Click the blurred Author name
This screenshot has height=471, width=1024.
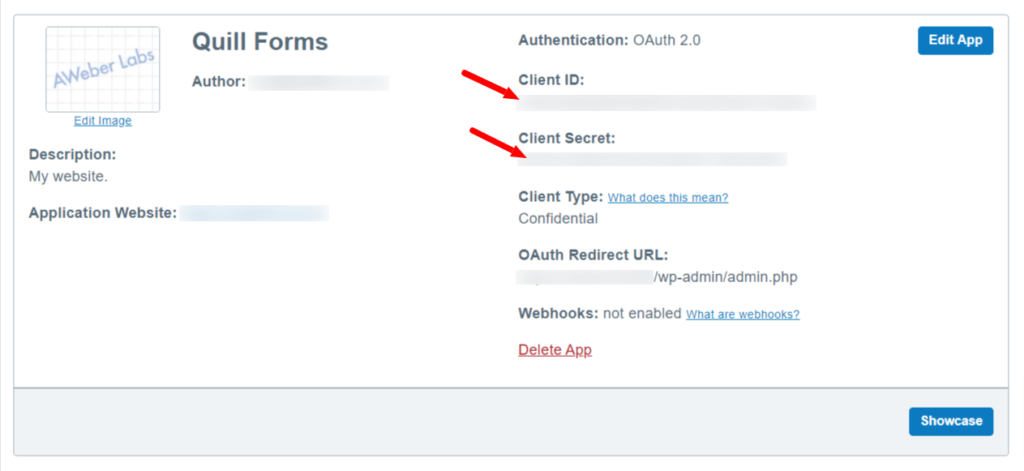pos(319,82)
